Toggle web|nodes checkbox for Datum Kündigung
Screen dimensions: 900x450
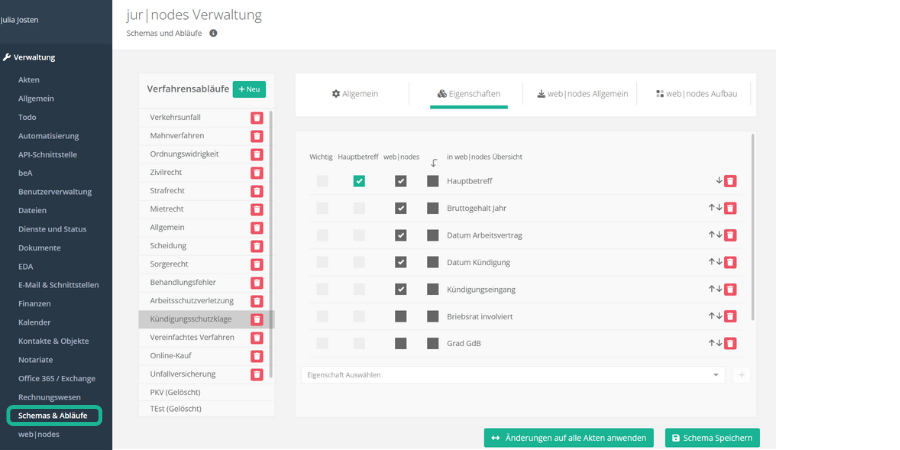pyautogui.click(x=401, y=262)
